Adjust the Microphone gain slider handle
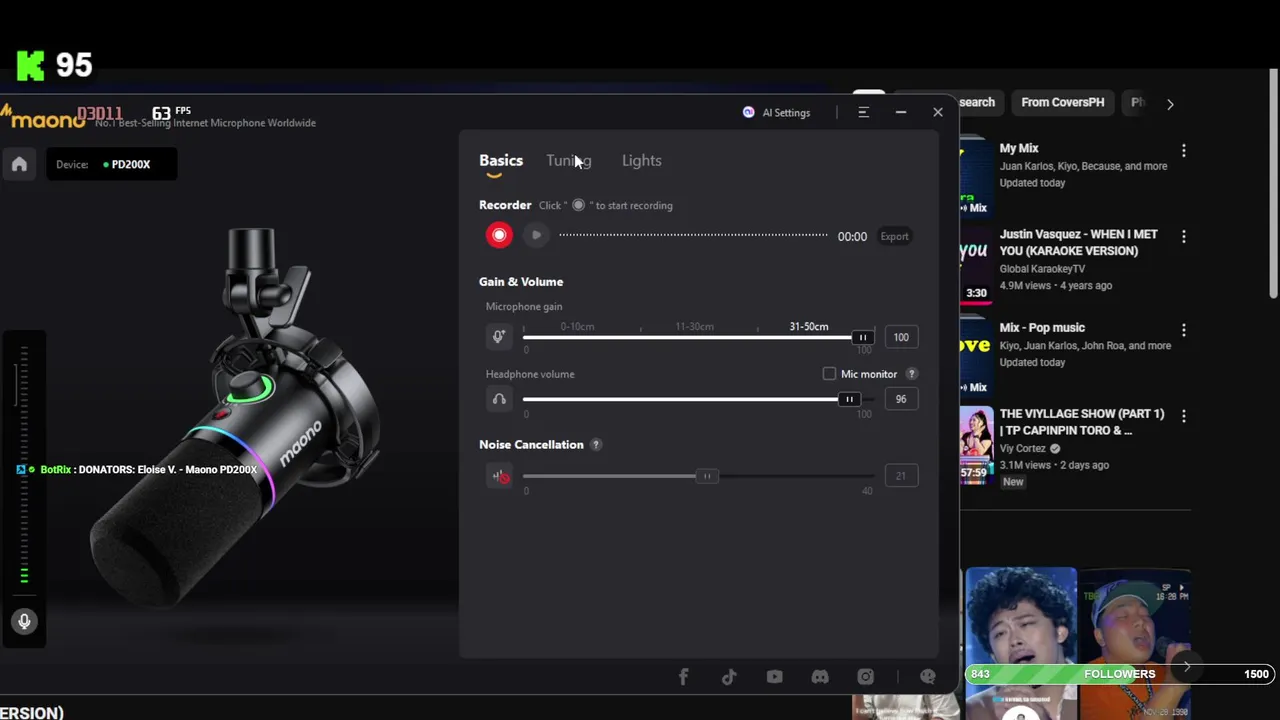This screenshot has height=720, width=1280. click(x=862, y=338)
